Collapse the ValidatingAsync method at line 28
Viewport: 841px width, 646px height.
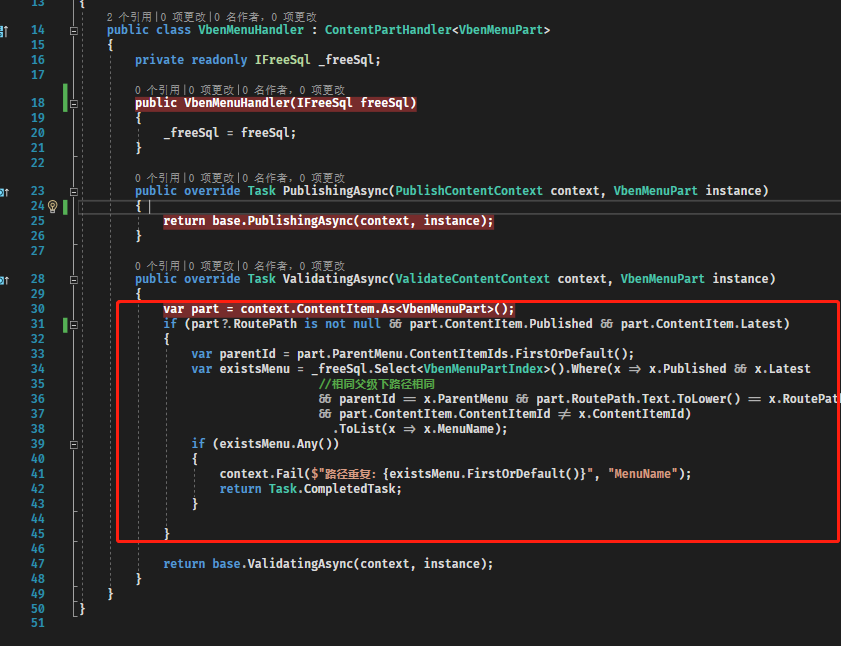[74, 280]
